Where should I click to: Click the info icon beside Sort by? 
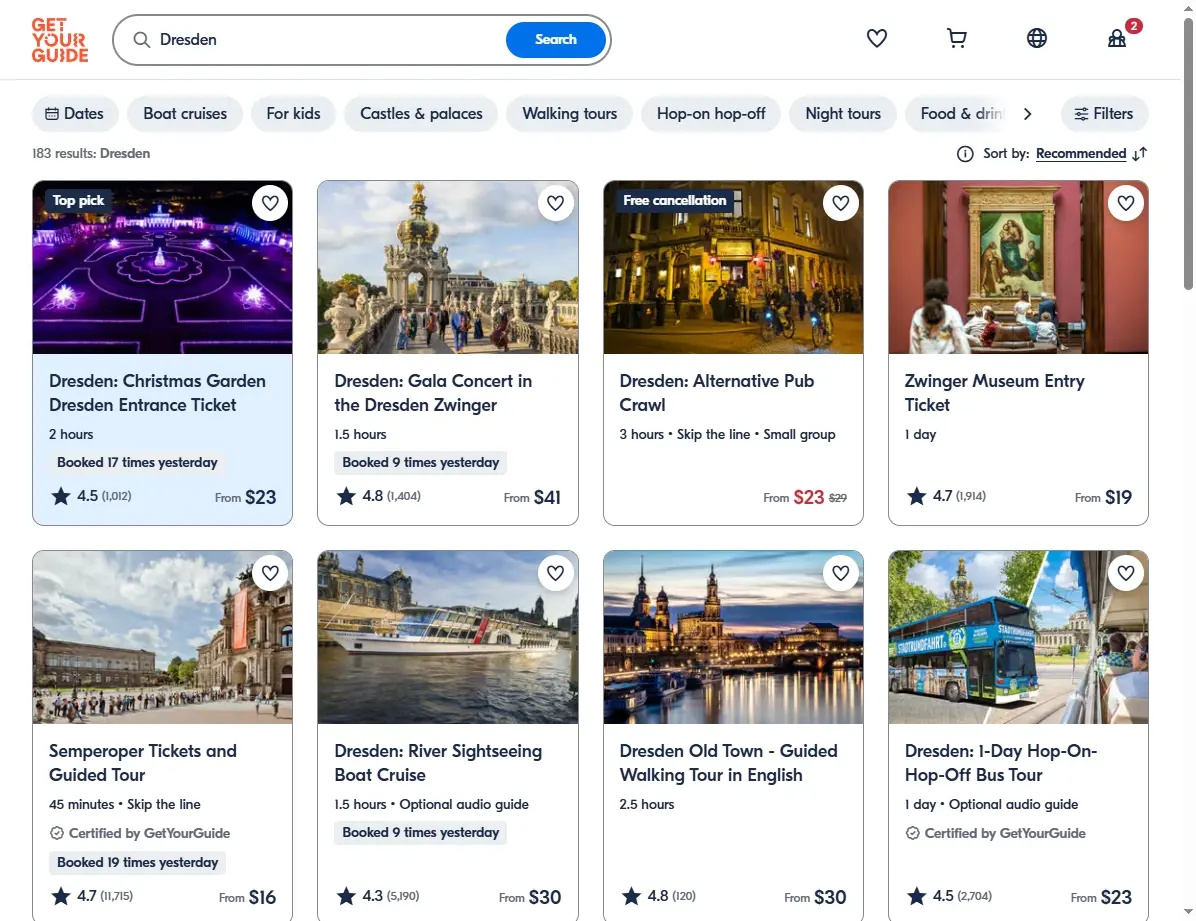pyautogui.click(x=965, y=153)
